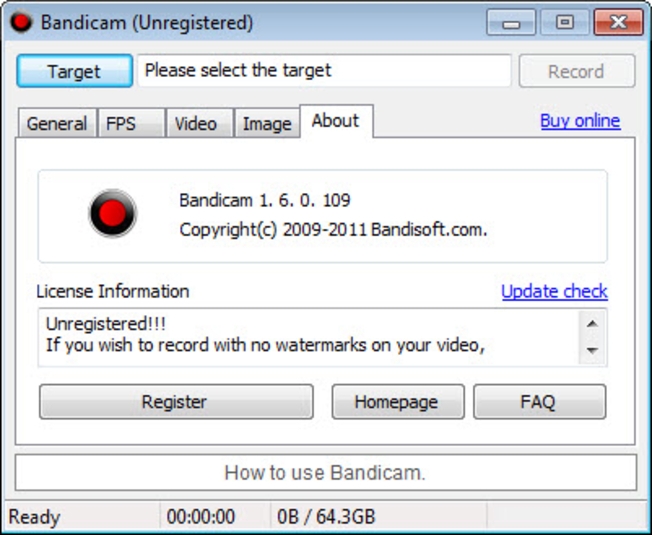Click the Bandicam title bar icon
This screenshot has height=535, width=652.
21,22
